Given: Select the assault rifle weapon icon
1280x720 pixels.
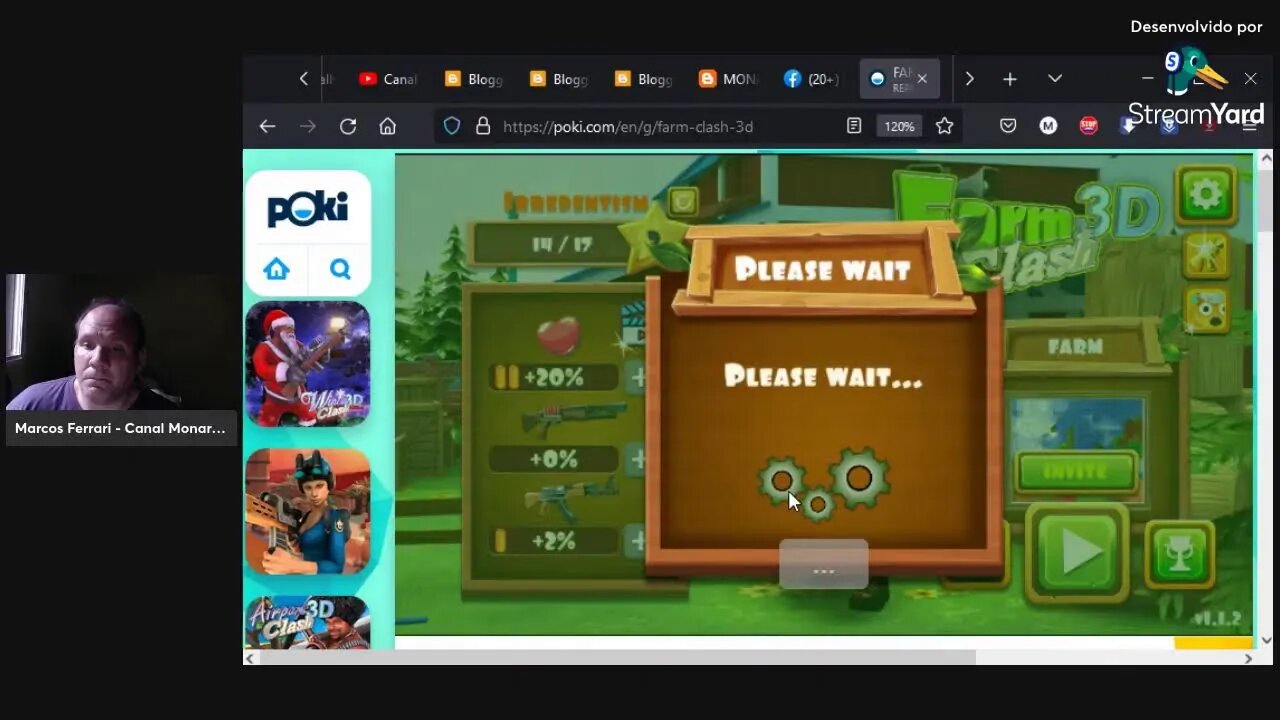Looking at the screenshot, I should click(x=570, y=499).
